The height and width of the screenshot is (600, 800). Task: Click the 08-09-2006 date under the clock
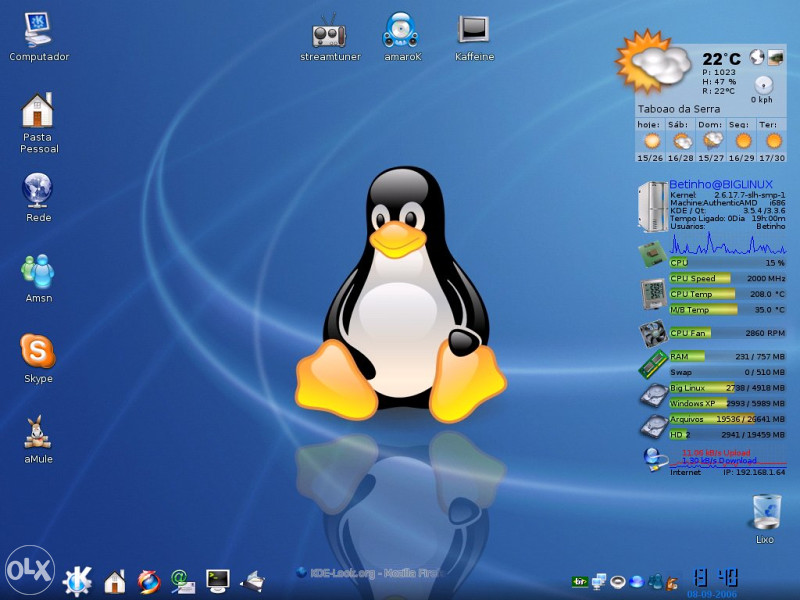(712, 594)
